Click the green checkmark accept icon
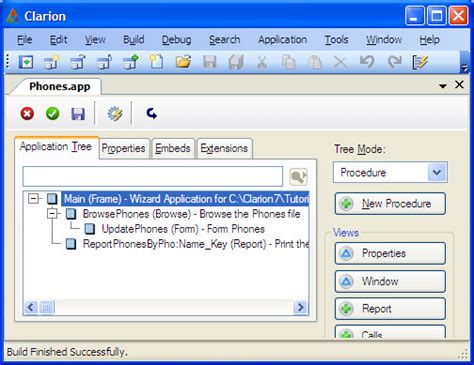Image resolution: width=474 pixels, height=365 pixels. (53, 114)
